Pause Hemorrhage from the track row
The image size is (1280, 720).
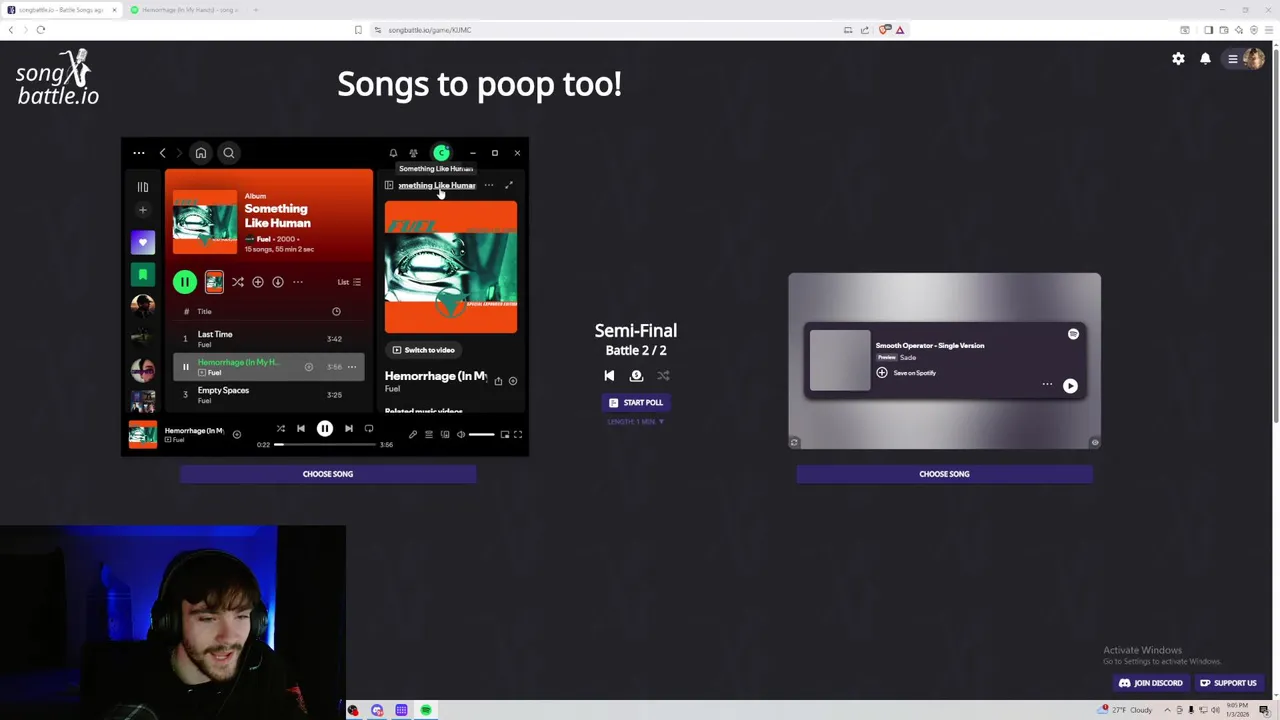185,367
